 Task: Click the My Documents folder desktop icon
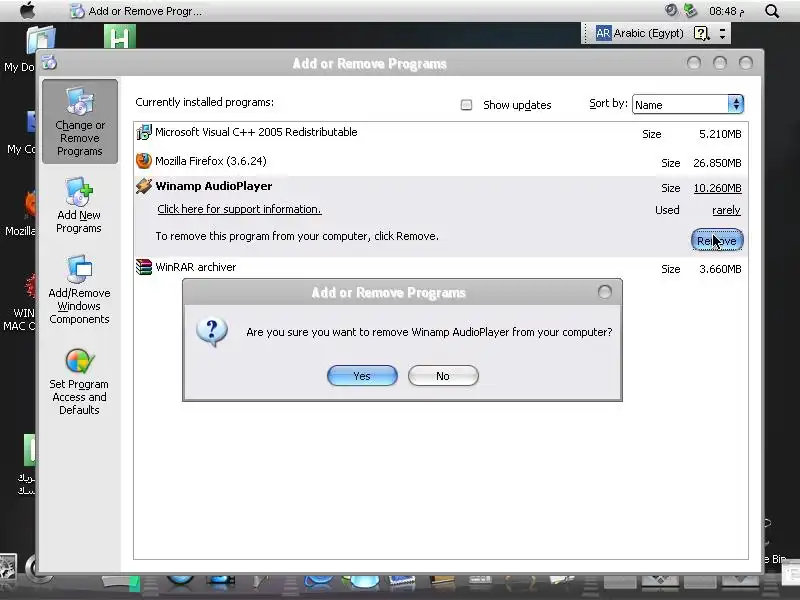[41, 38]
